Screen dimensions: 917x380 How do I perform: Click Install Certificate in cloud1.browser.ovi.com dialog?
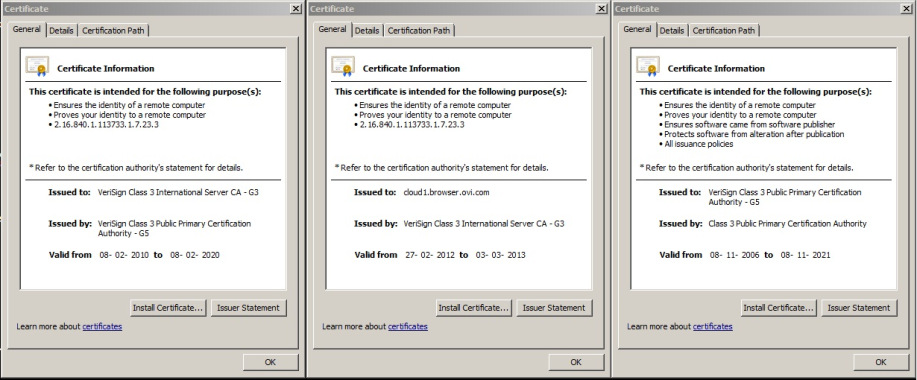point(474,308)
